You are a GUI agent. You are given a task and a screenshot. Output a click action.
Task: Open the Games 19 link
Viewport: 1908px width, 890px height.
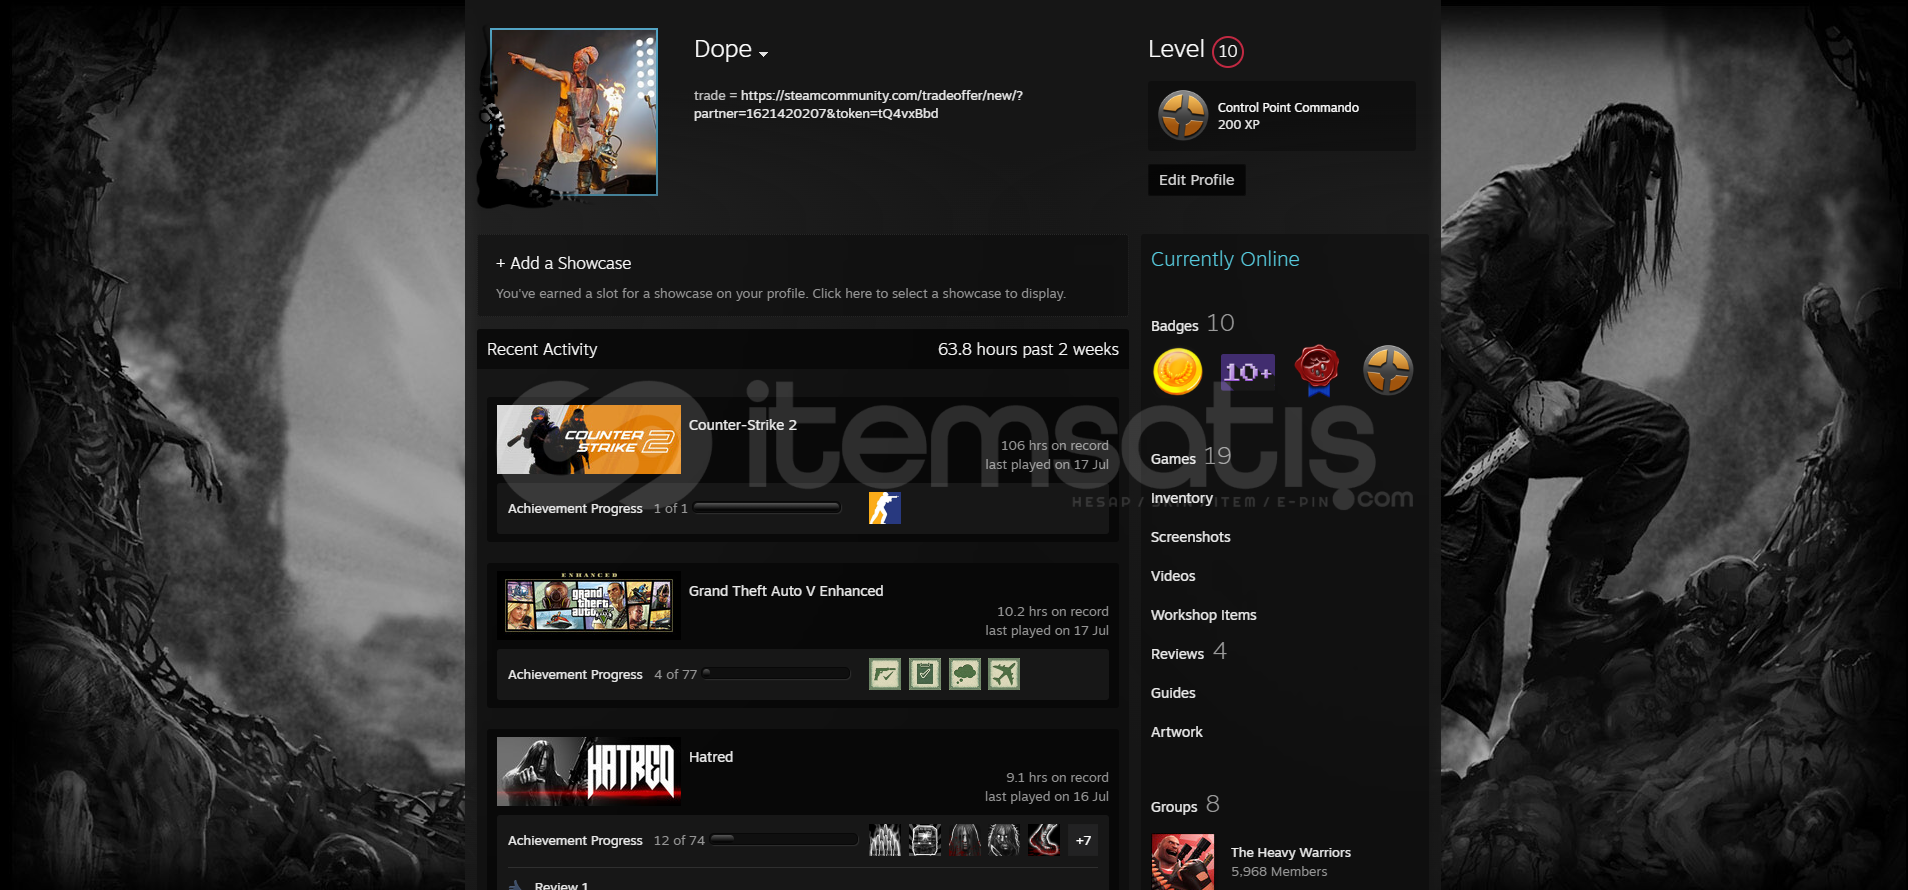(1190, 457)
